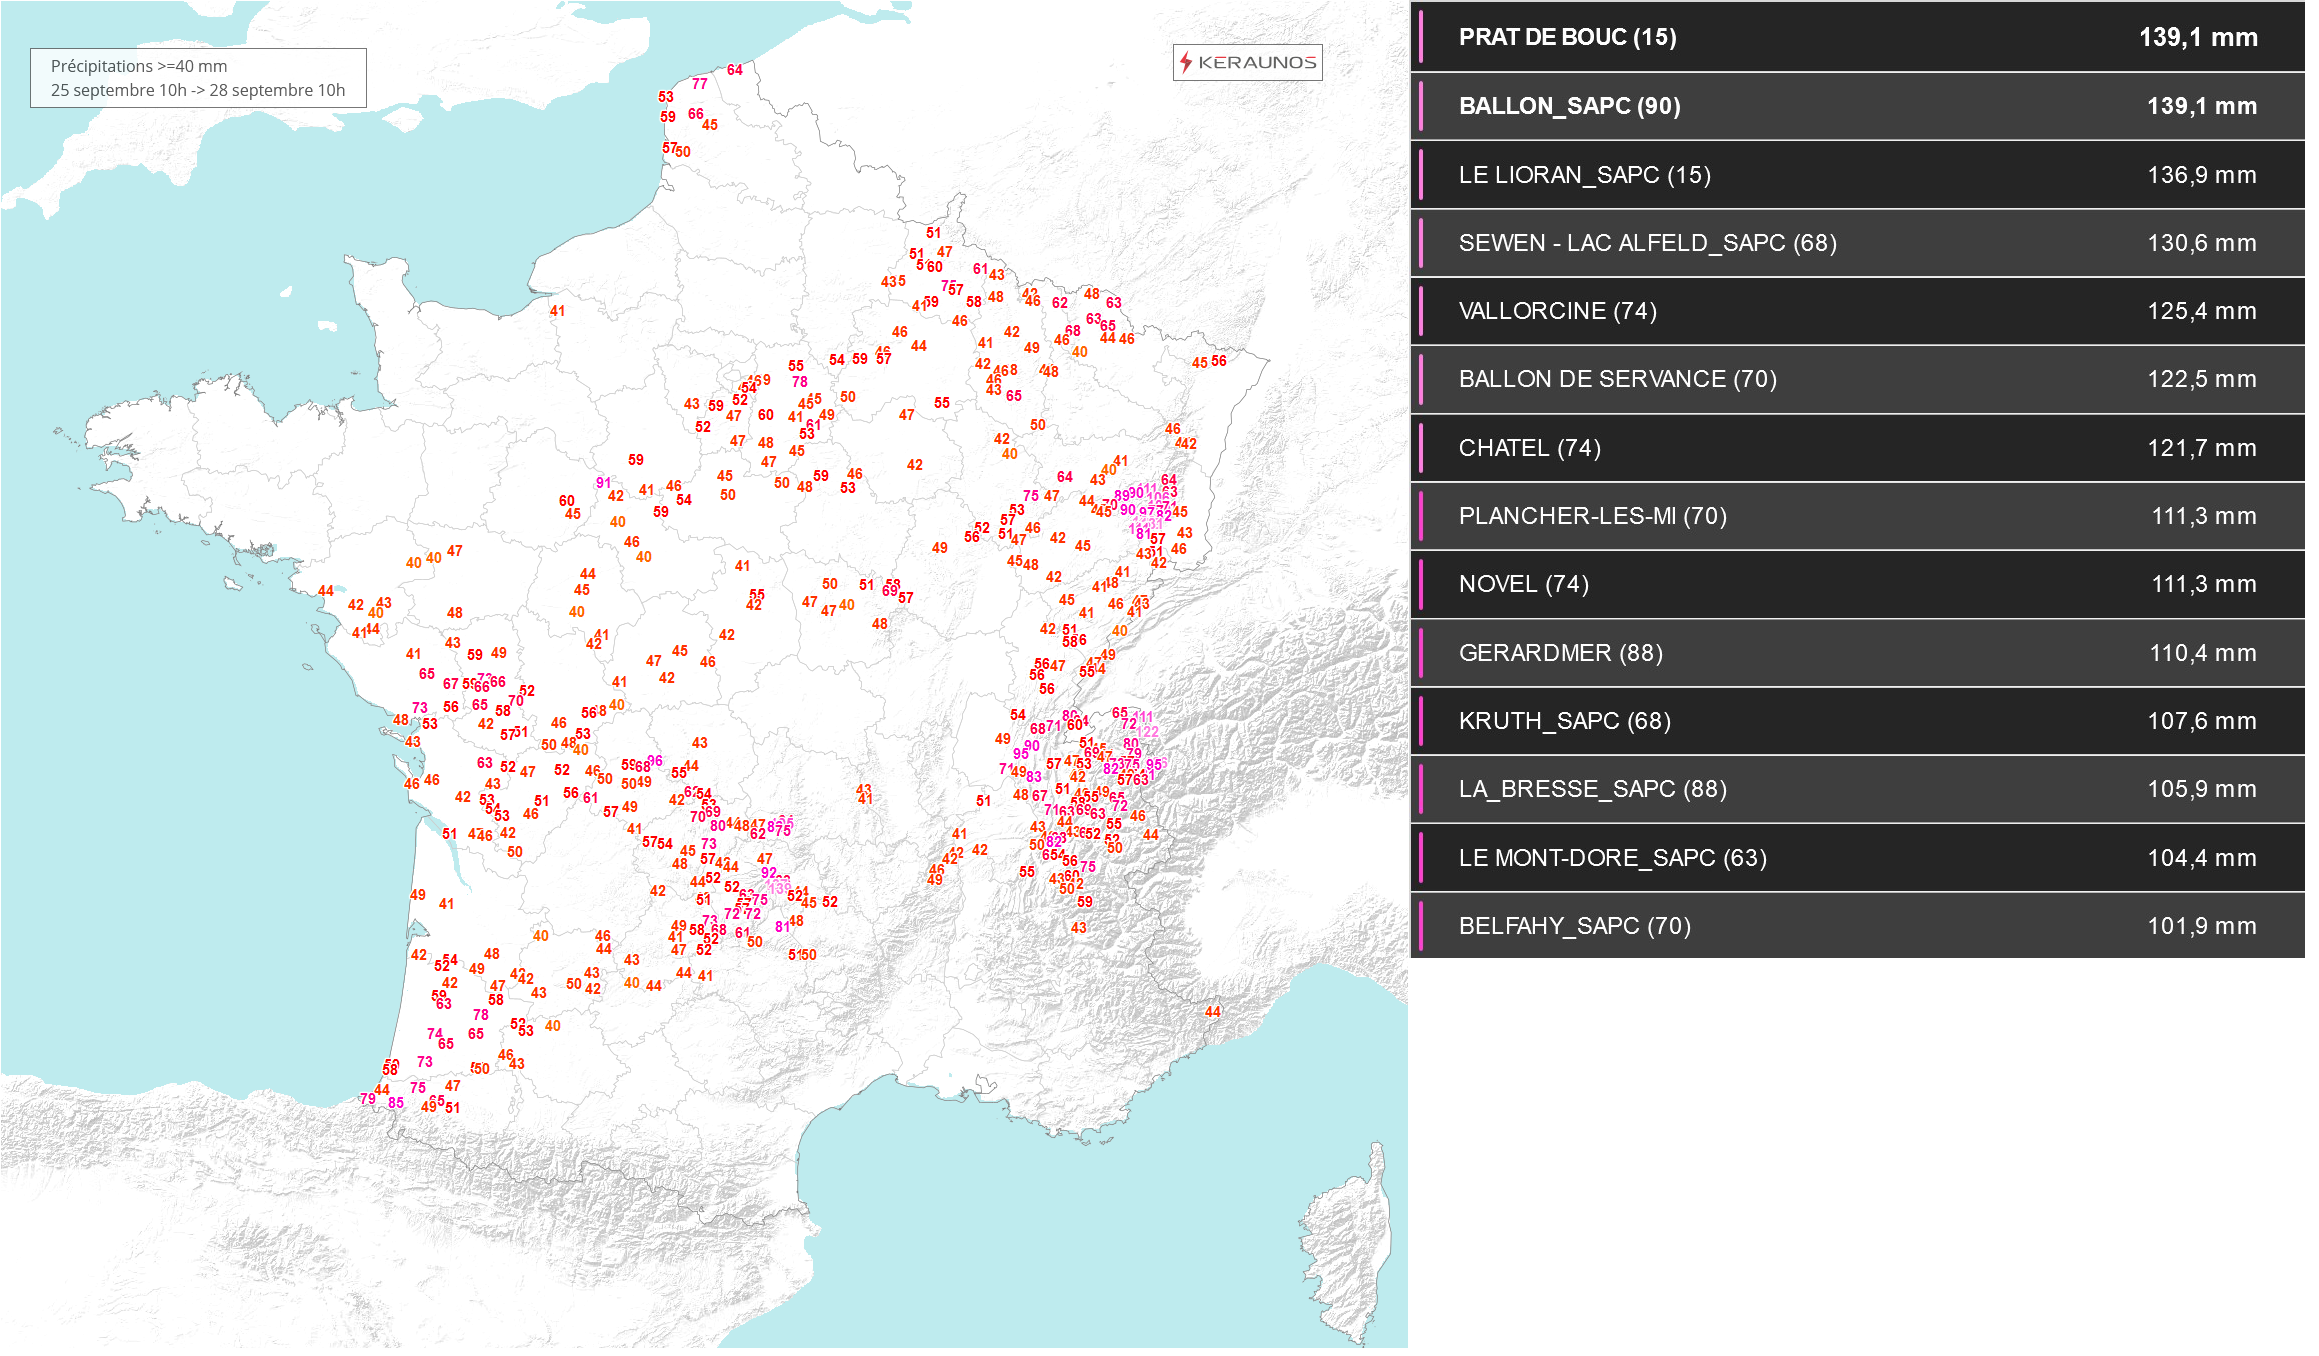This screenshot has width=2319, height=1356.
Task: Click the 79 value at the southwest border
Action: click(x=370, y=1099)
